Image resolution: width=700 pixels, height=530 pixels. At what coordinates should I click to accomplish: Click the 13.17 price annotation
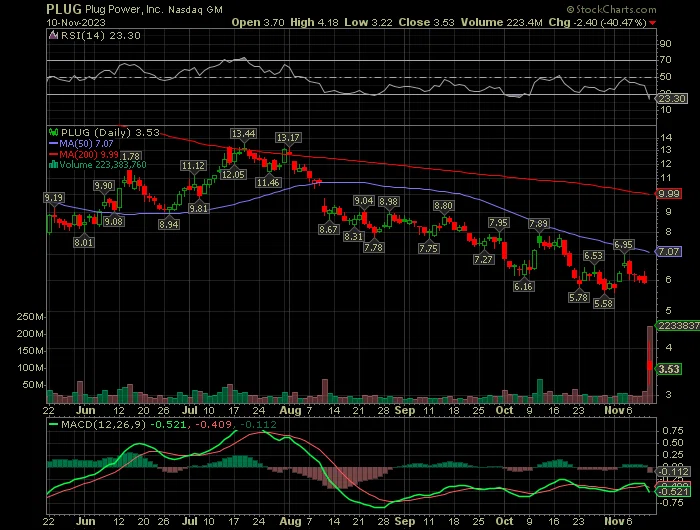click(x=288, y=138)
